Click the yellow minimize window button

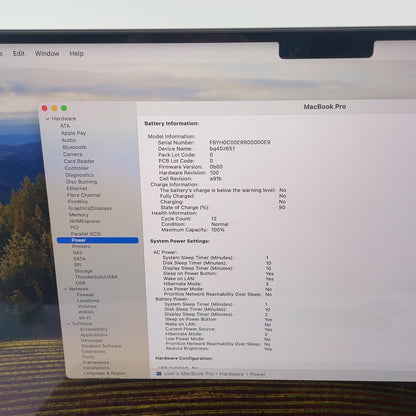point(54,108)
